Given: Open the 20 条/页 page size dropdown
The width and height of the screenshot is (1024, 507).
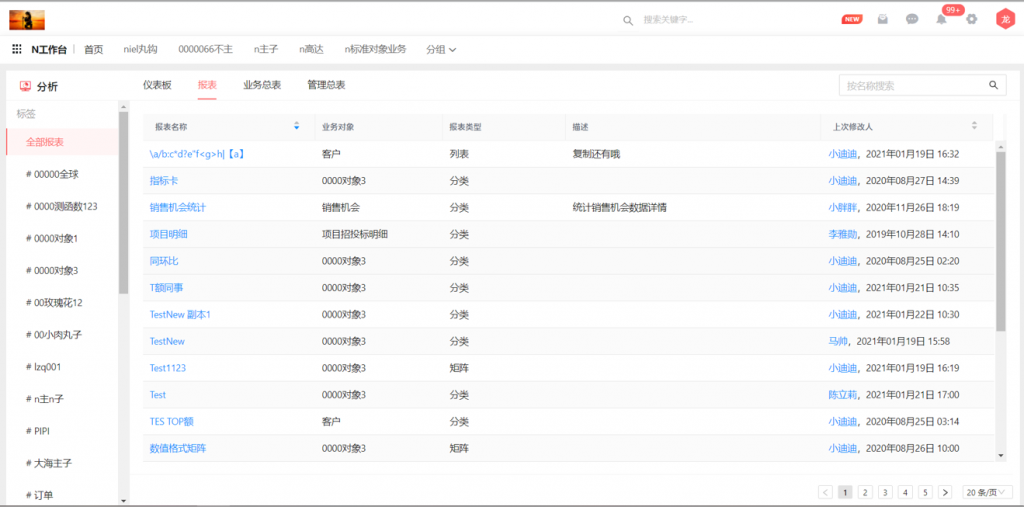Looking at the screenshot, I should pyautogui.click(x=987, y=492).
